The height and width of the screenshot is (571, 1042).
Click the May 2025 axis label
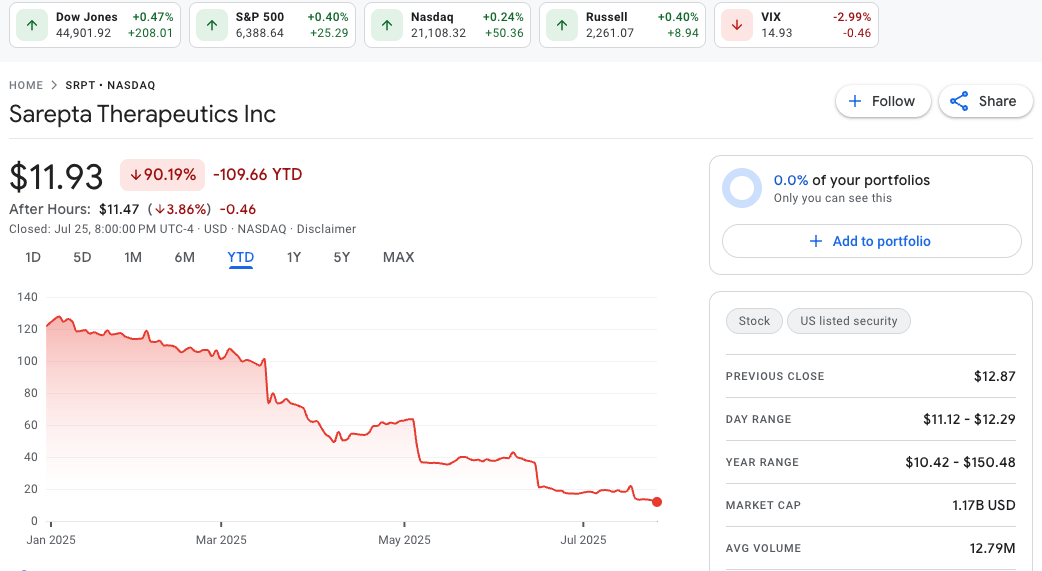[x=404, y=540]
